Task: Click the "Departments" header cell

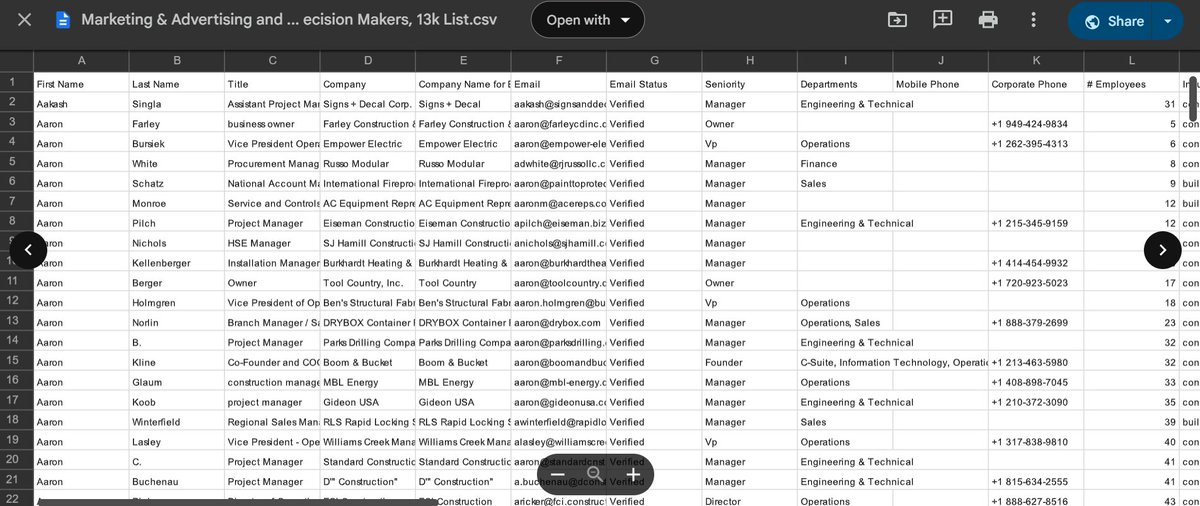Action: (x=845, y=84)
